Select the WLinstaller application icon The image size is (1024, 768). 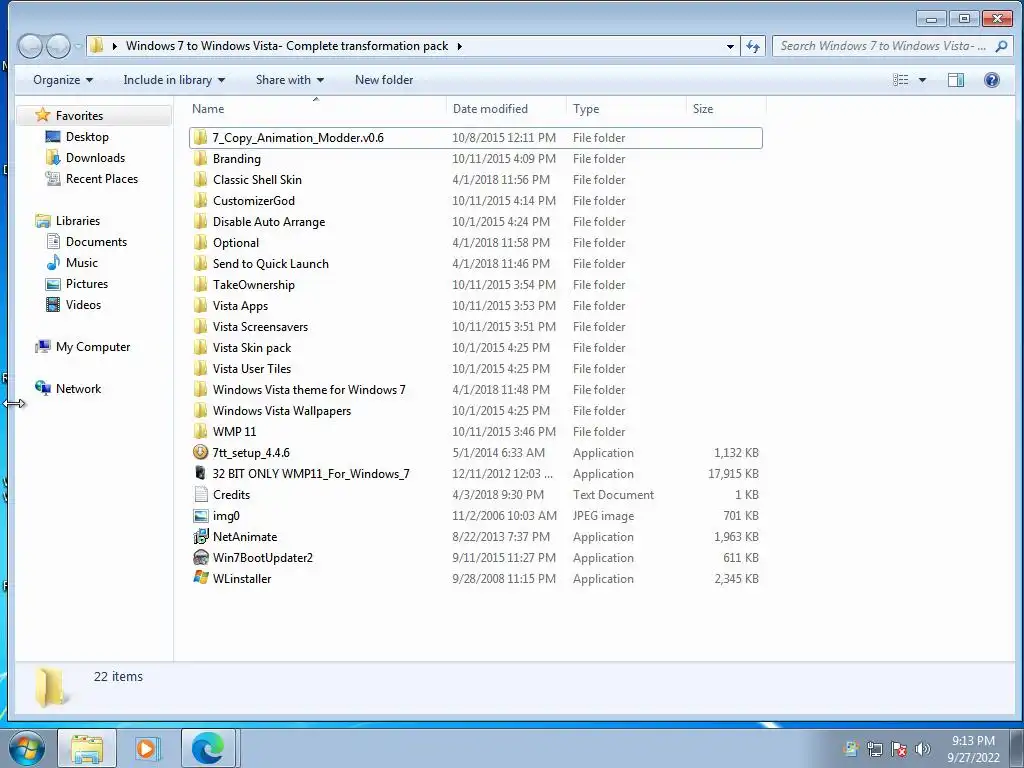200,578
